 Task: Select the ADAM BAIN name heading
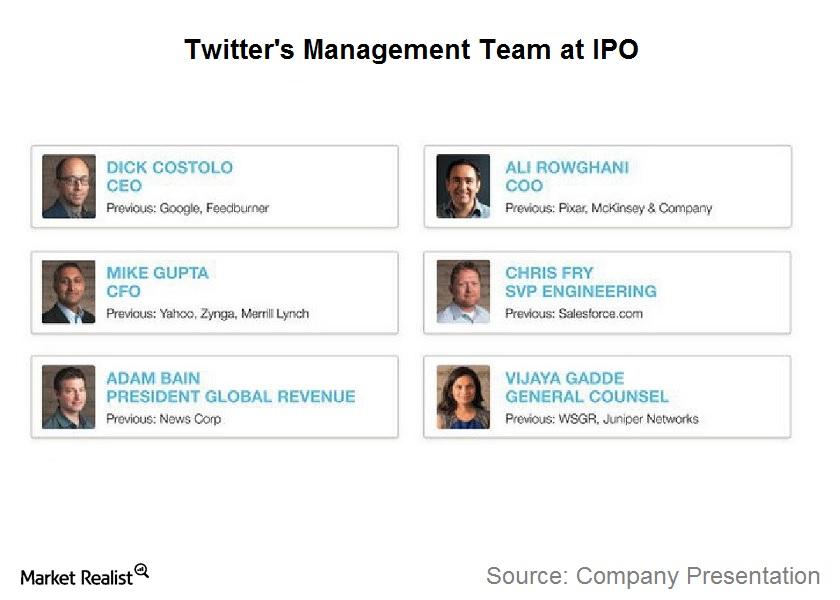coord(153,378)
